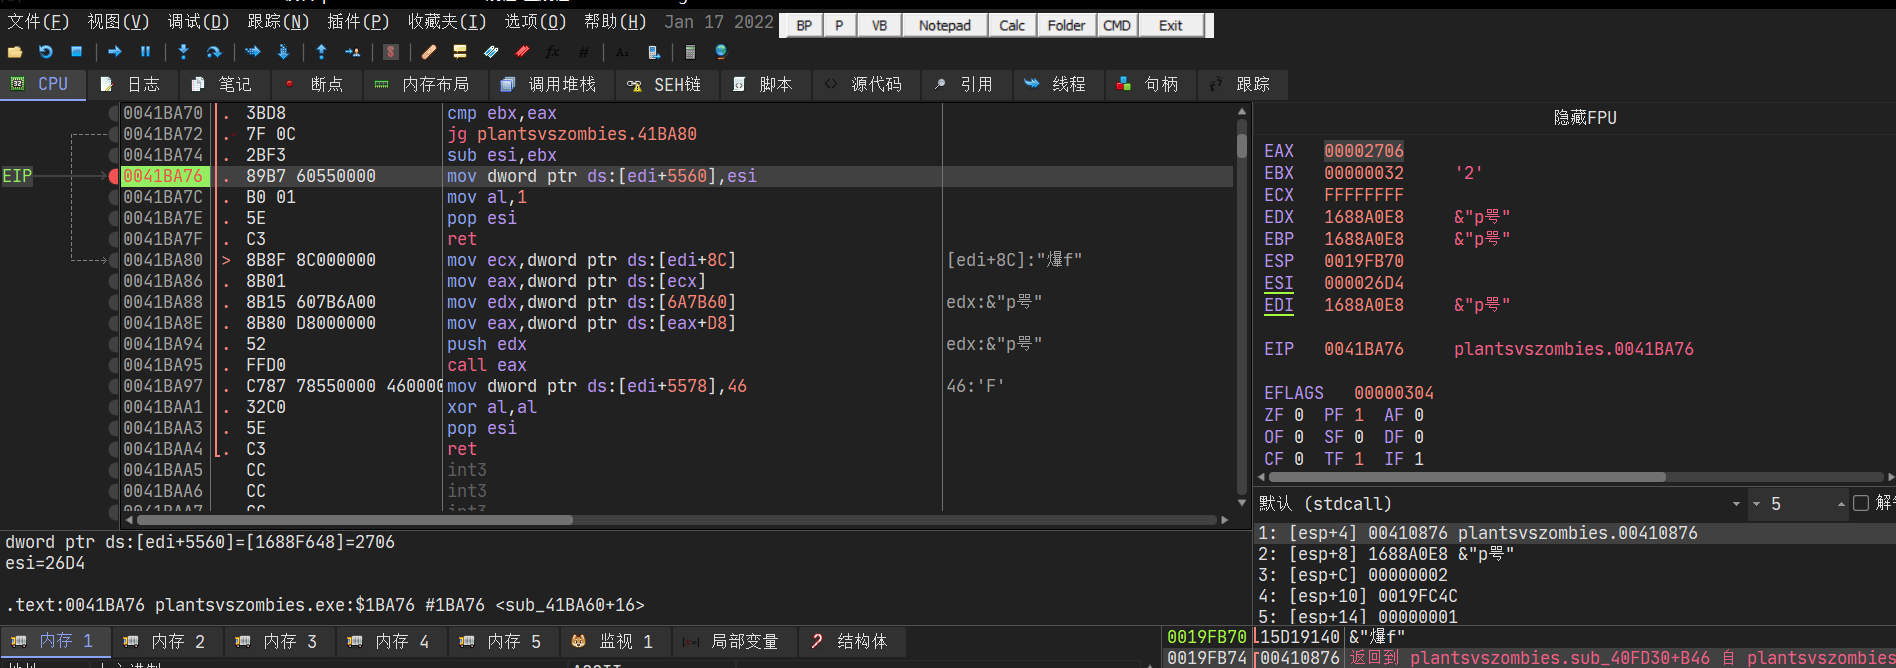Click the open file folder icon
This screenshot has height=668, width=1896.
click(15, 52)
